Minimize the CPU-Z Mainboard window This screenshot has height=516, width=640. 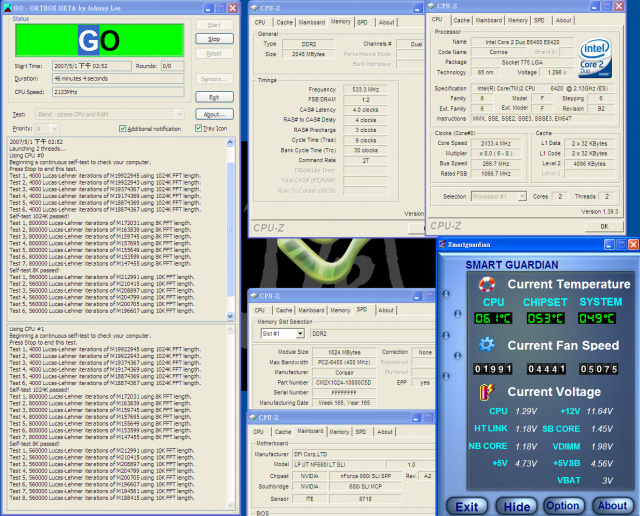click(x=416, y=418)
